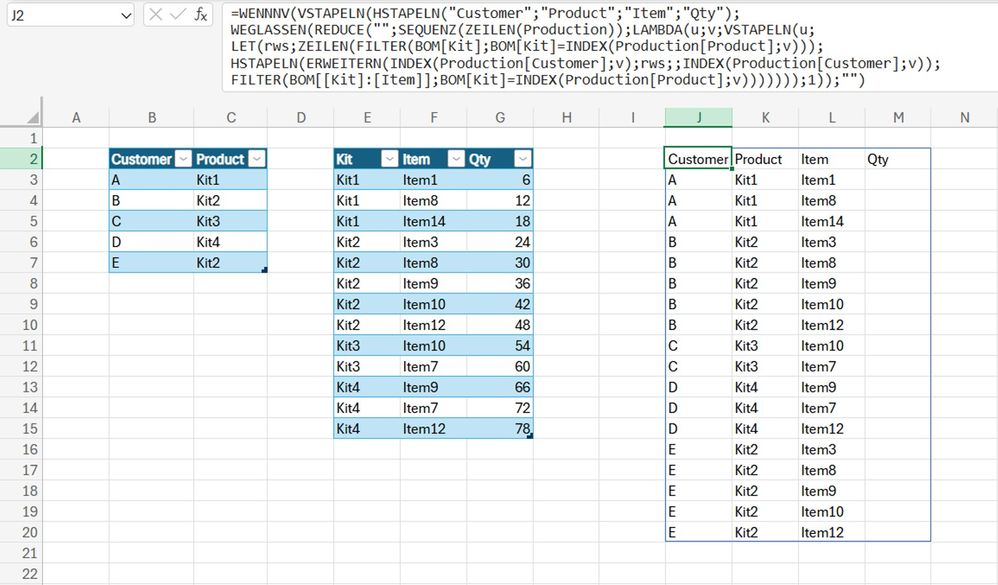Click the Select All corner triangle
The height and width of the screenshot is (585, 998).
(32, 118)
